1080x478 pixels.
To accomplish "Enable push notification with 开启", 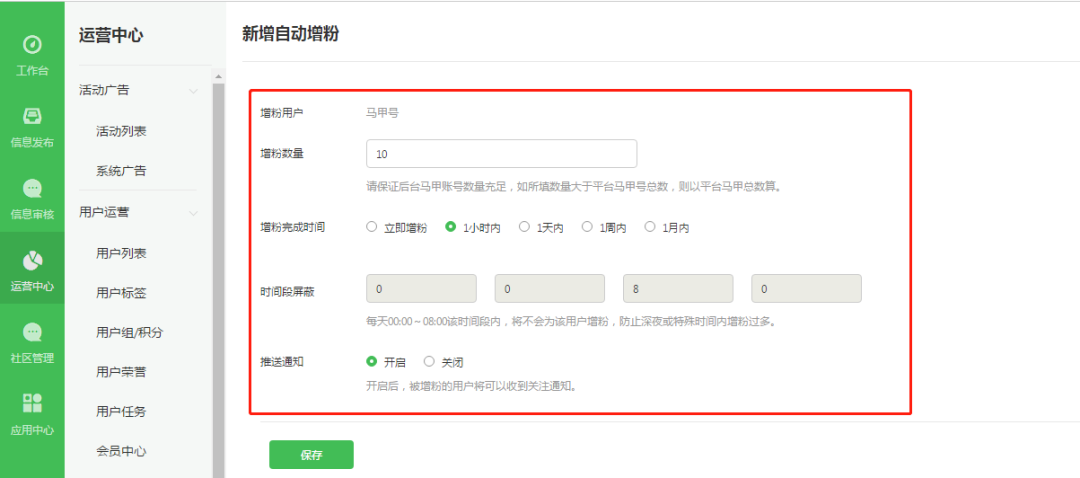I will (x=372, y=361).
